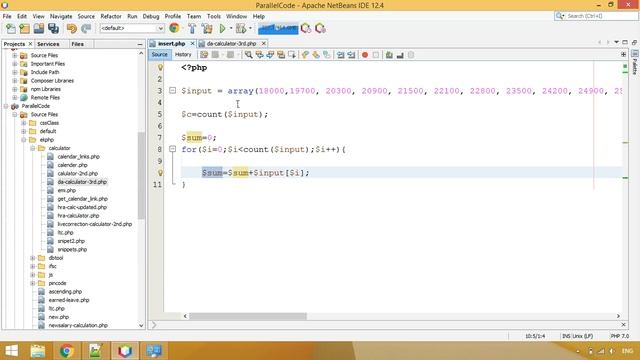Select hra-calculator.php in the tree
This screenshot has width=640, height=360.
pyautogui.click(x=78, y=216)
